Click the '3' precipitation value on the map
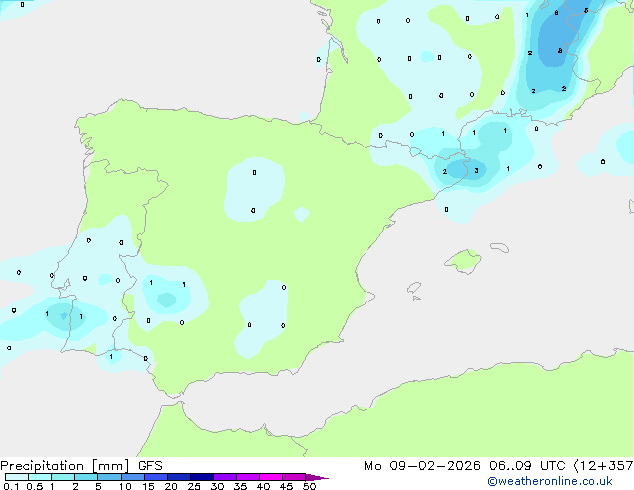The image size is (634, 490). point(476,171)
